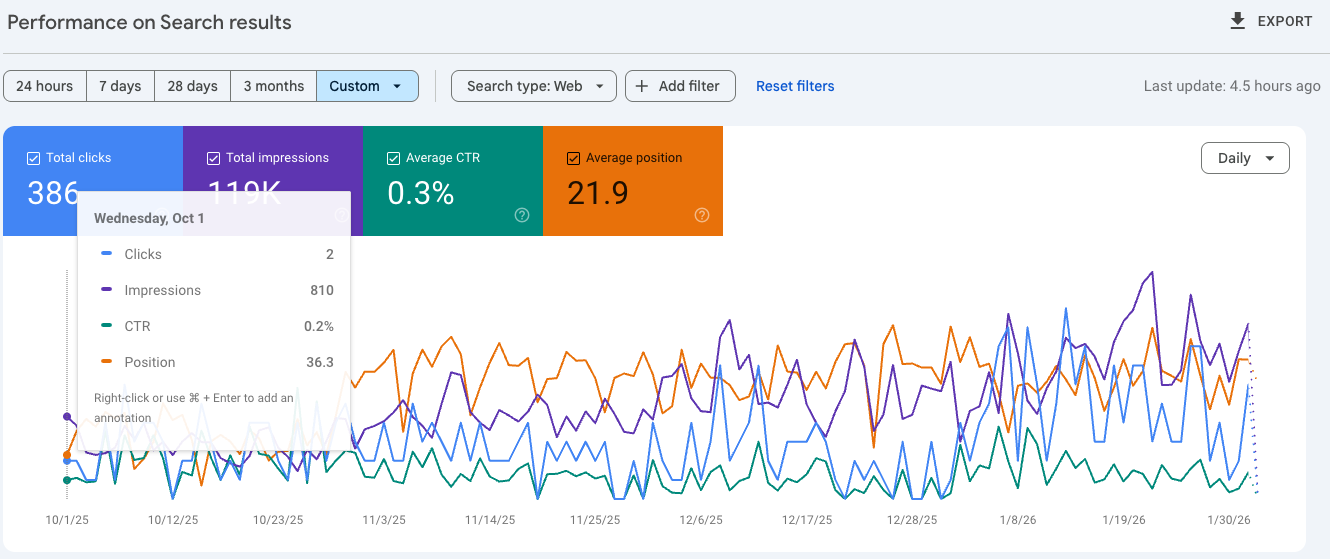The width and height of the screenshot is (1330, 559).
Task: Toggle the Total impressions checkbox
Action: 214,158
